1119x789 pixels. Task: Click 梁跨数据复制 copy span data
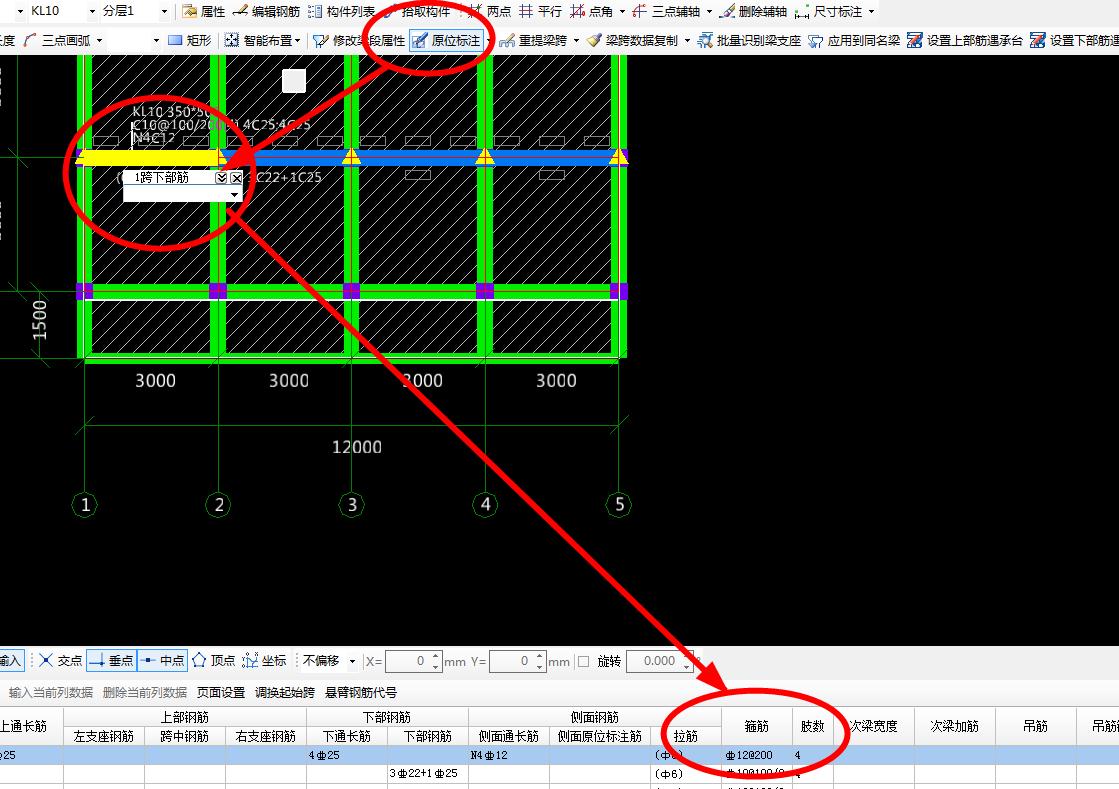tap(632, 41)
